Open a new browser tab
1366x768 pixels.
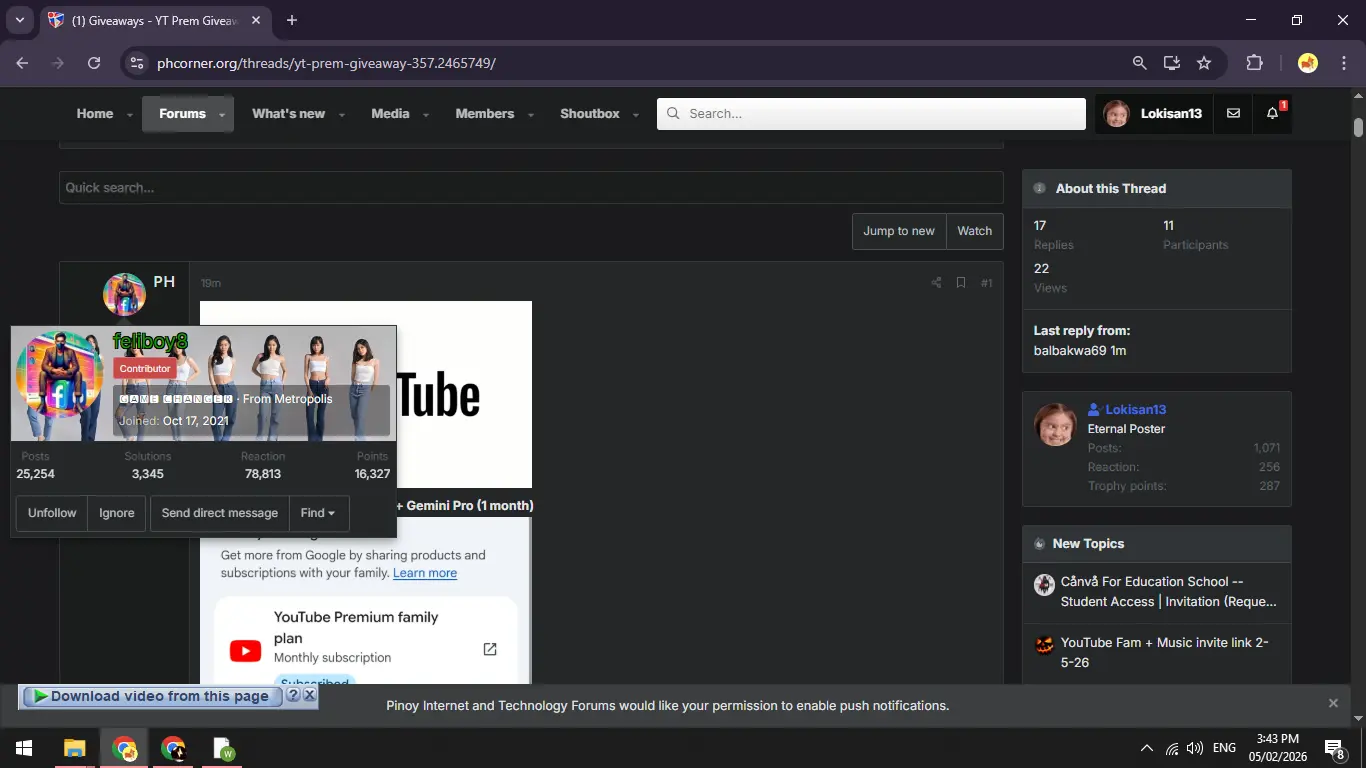point(292,20)
